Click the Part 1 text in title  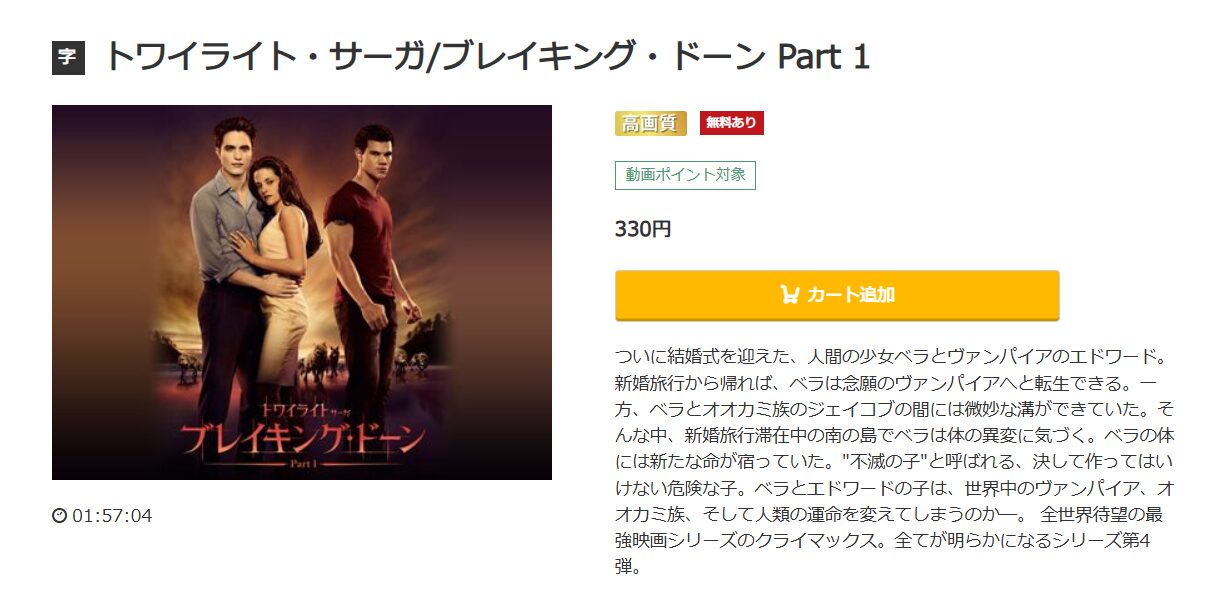point(824,57)
